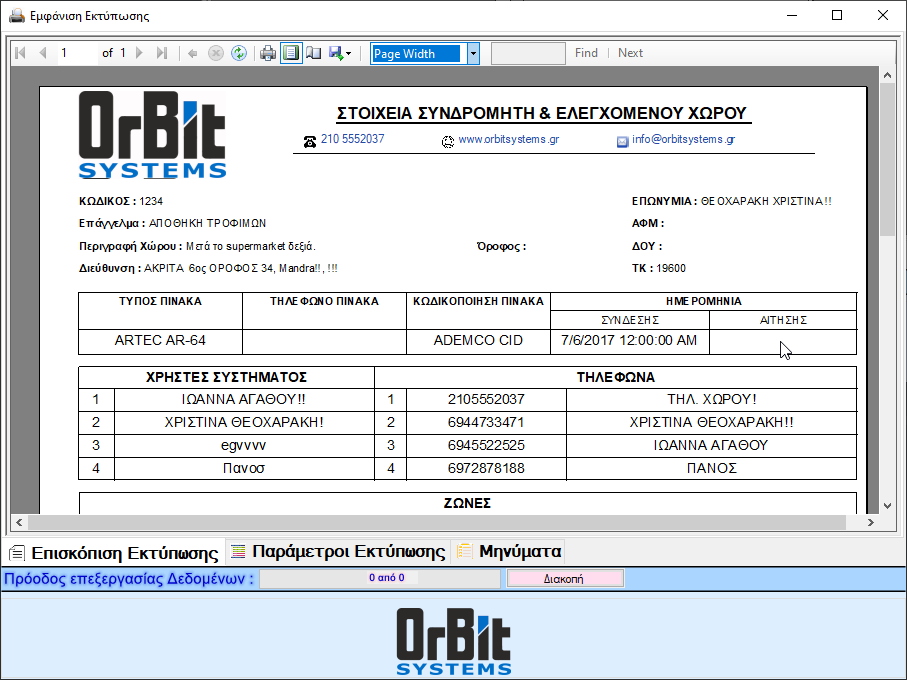The width and height of the screenshot is (907, 680).
Task: Go to the last page arrow
Action: click(162, 54)
